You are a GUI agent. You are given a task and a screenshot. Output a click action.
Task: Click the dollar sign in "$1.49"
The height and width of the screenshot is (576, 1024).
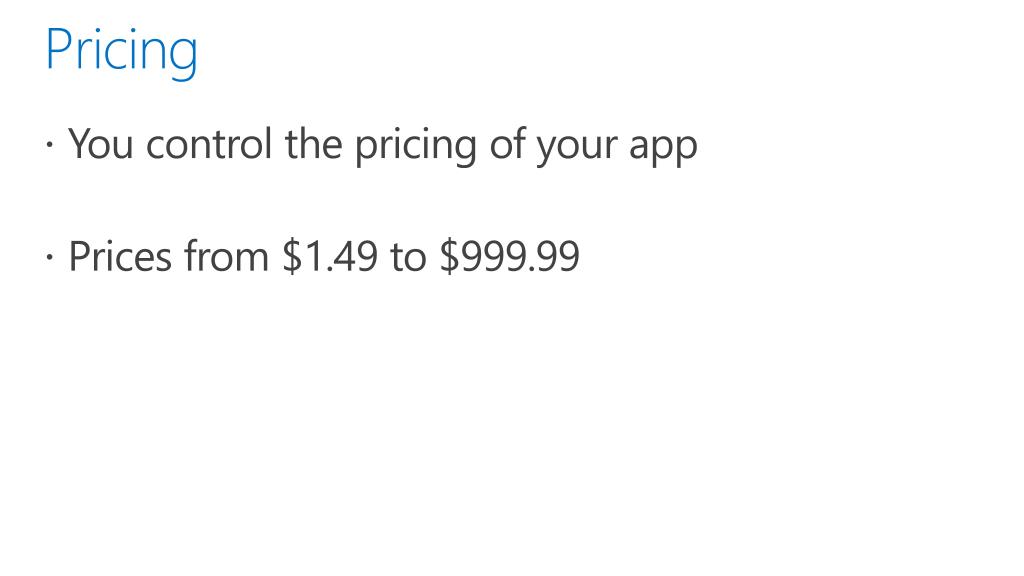(292, 256)
